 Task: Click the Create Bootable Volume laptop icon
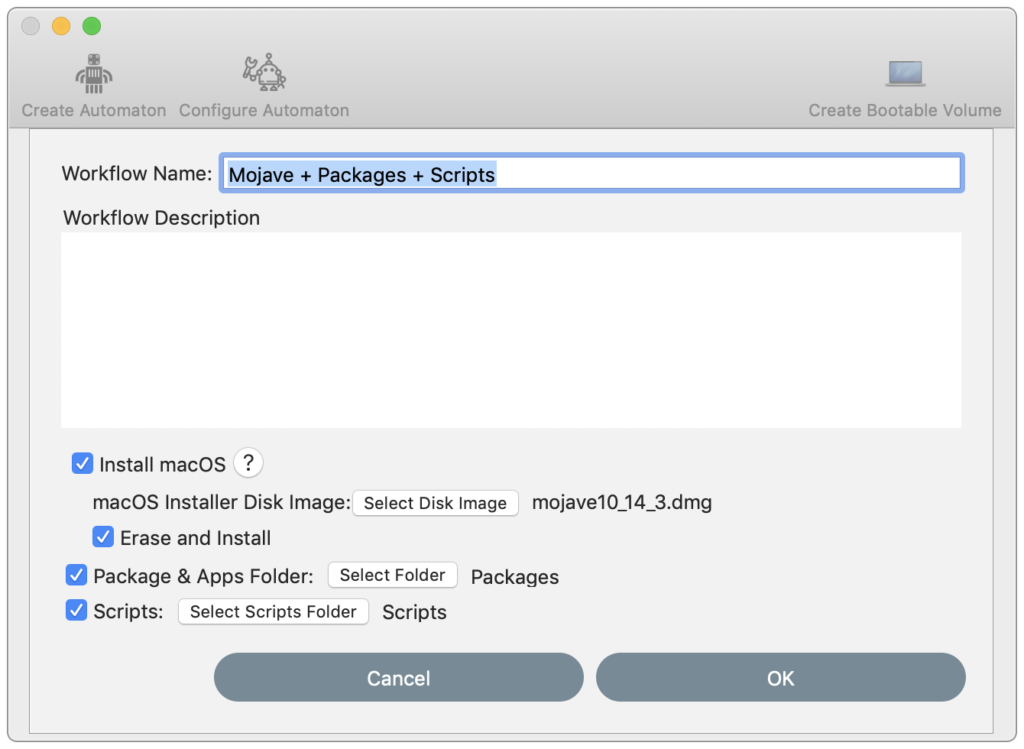[x=905, y=73]
